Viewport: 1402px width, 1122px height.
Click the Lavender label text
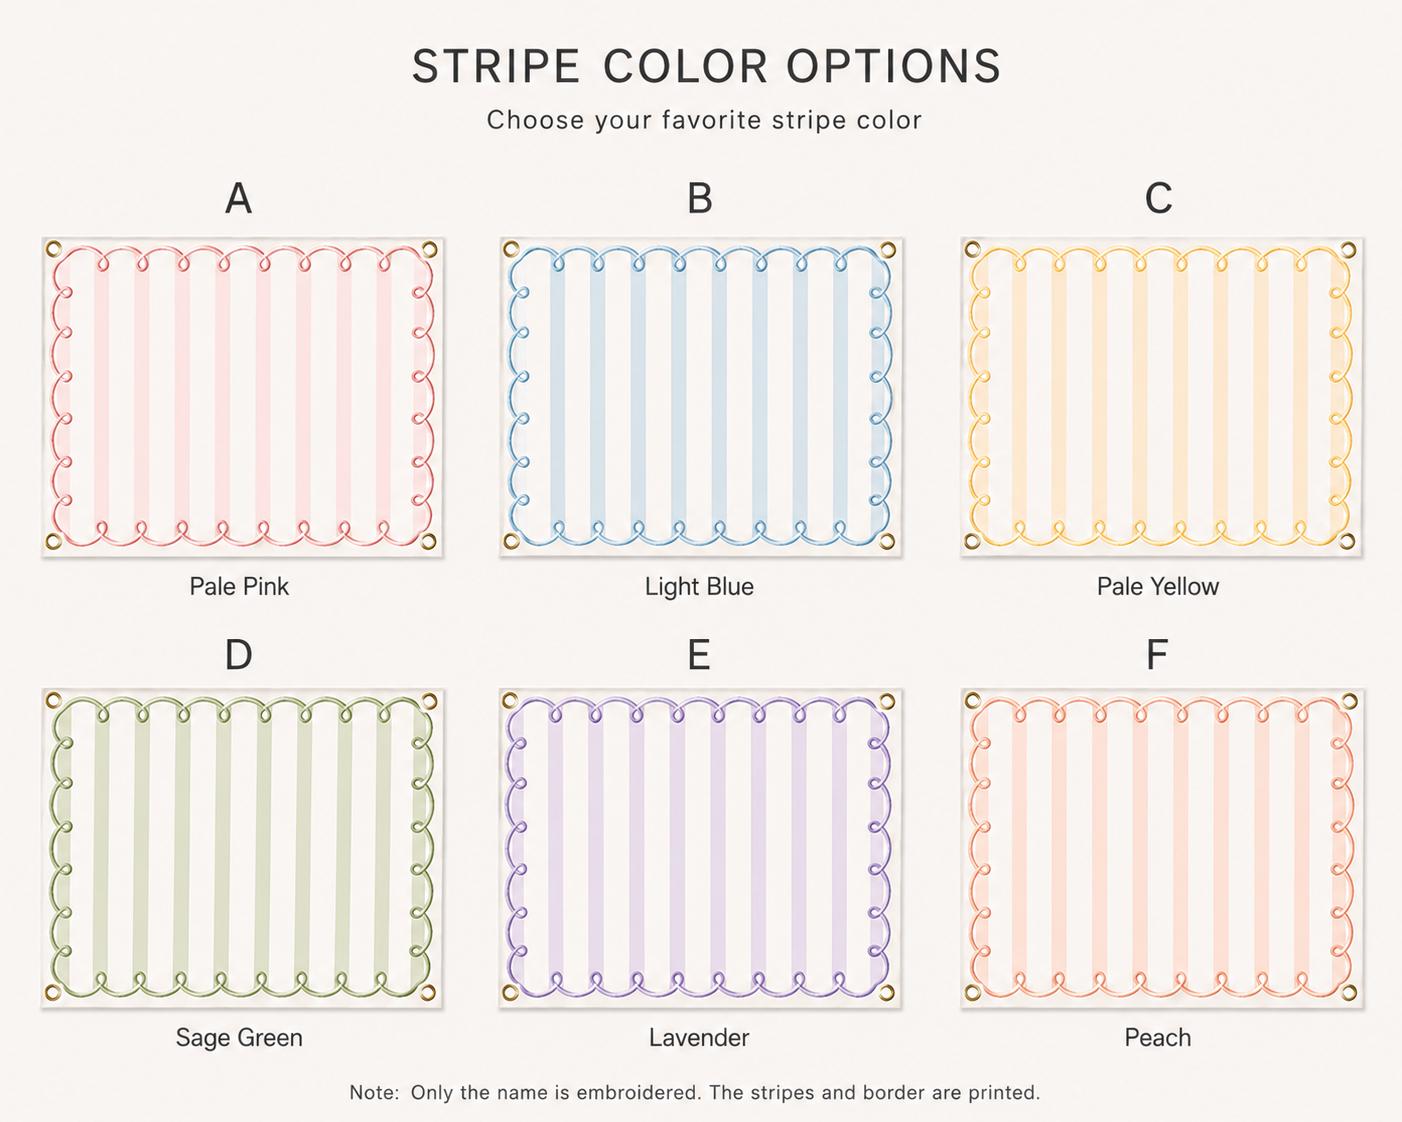(x=699, y=1037)
